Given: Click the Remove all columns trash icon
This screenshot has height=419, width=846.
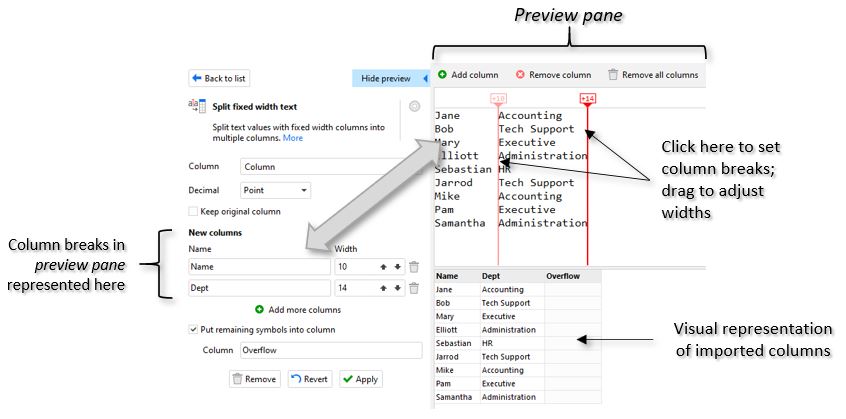Looking at the screenshot, I should [613, 75].
